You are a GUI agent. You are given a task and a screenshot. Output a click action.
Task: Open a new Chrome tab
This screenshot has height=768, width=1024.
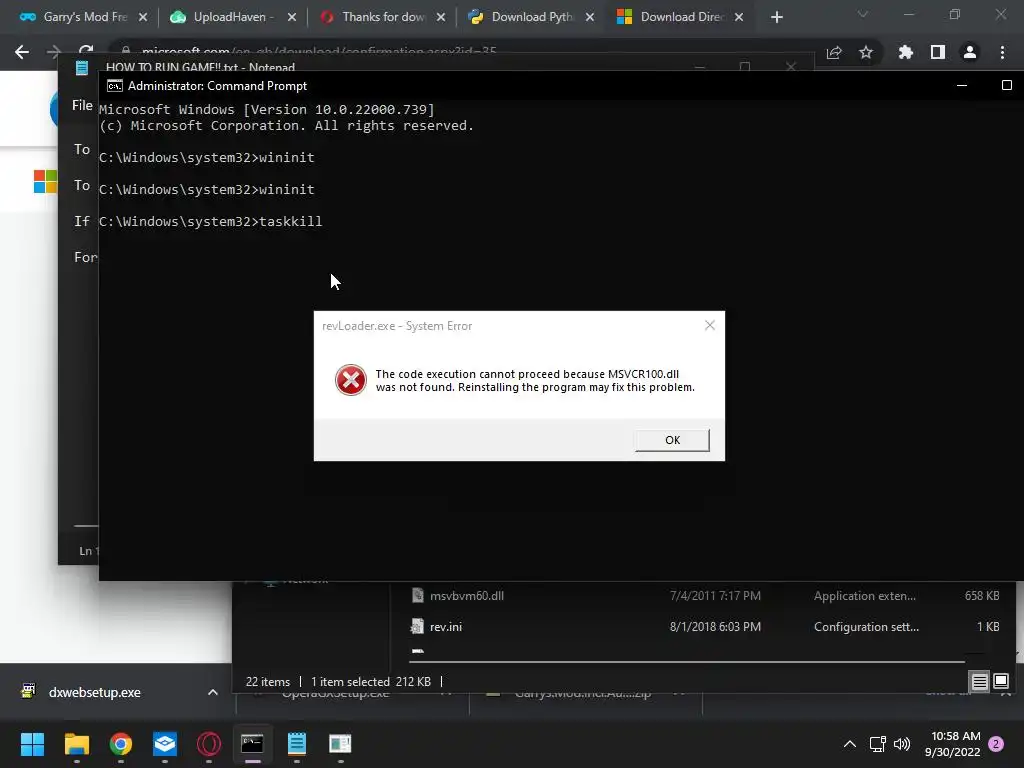coord(776,17)
